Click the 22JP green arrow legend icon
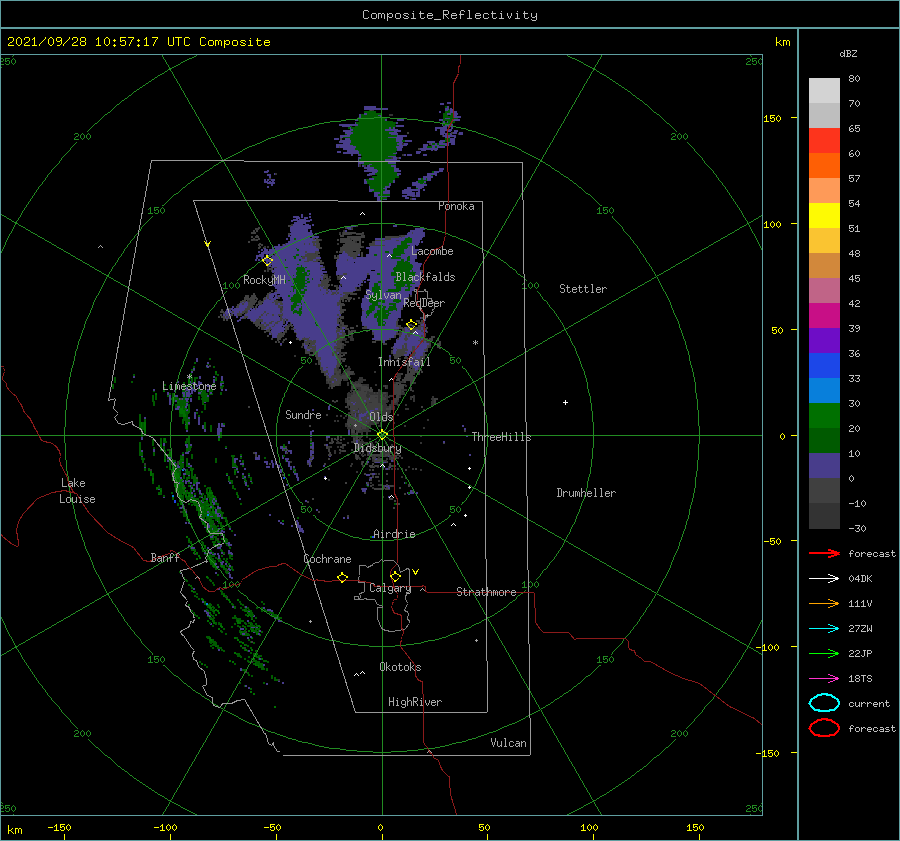 coord(824,653)
